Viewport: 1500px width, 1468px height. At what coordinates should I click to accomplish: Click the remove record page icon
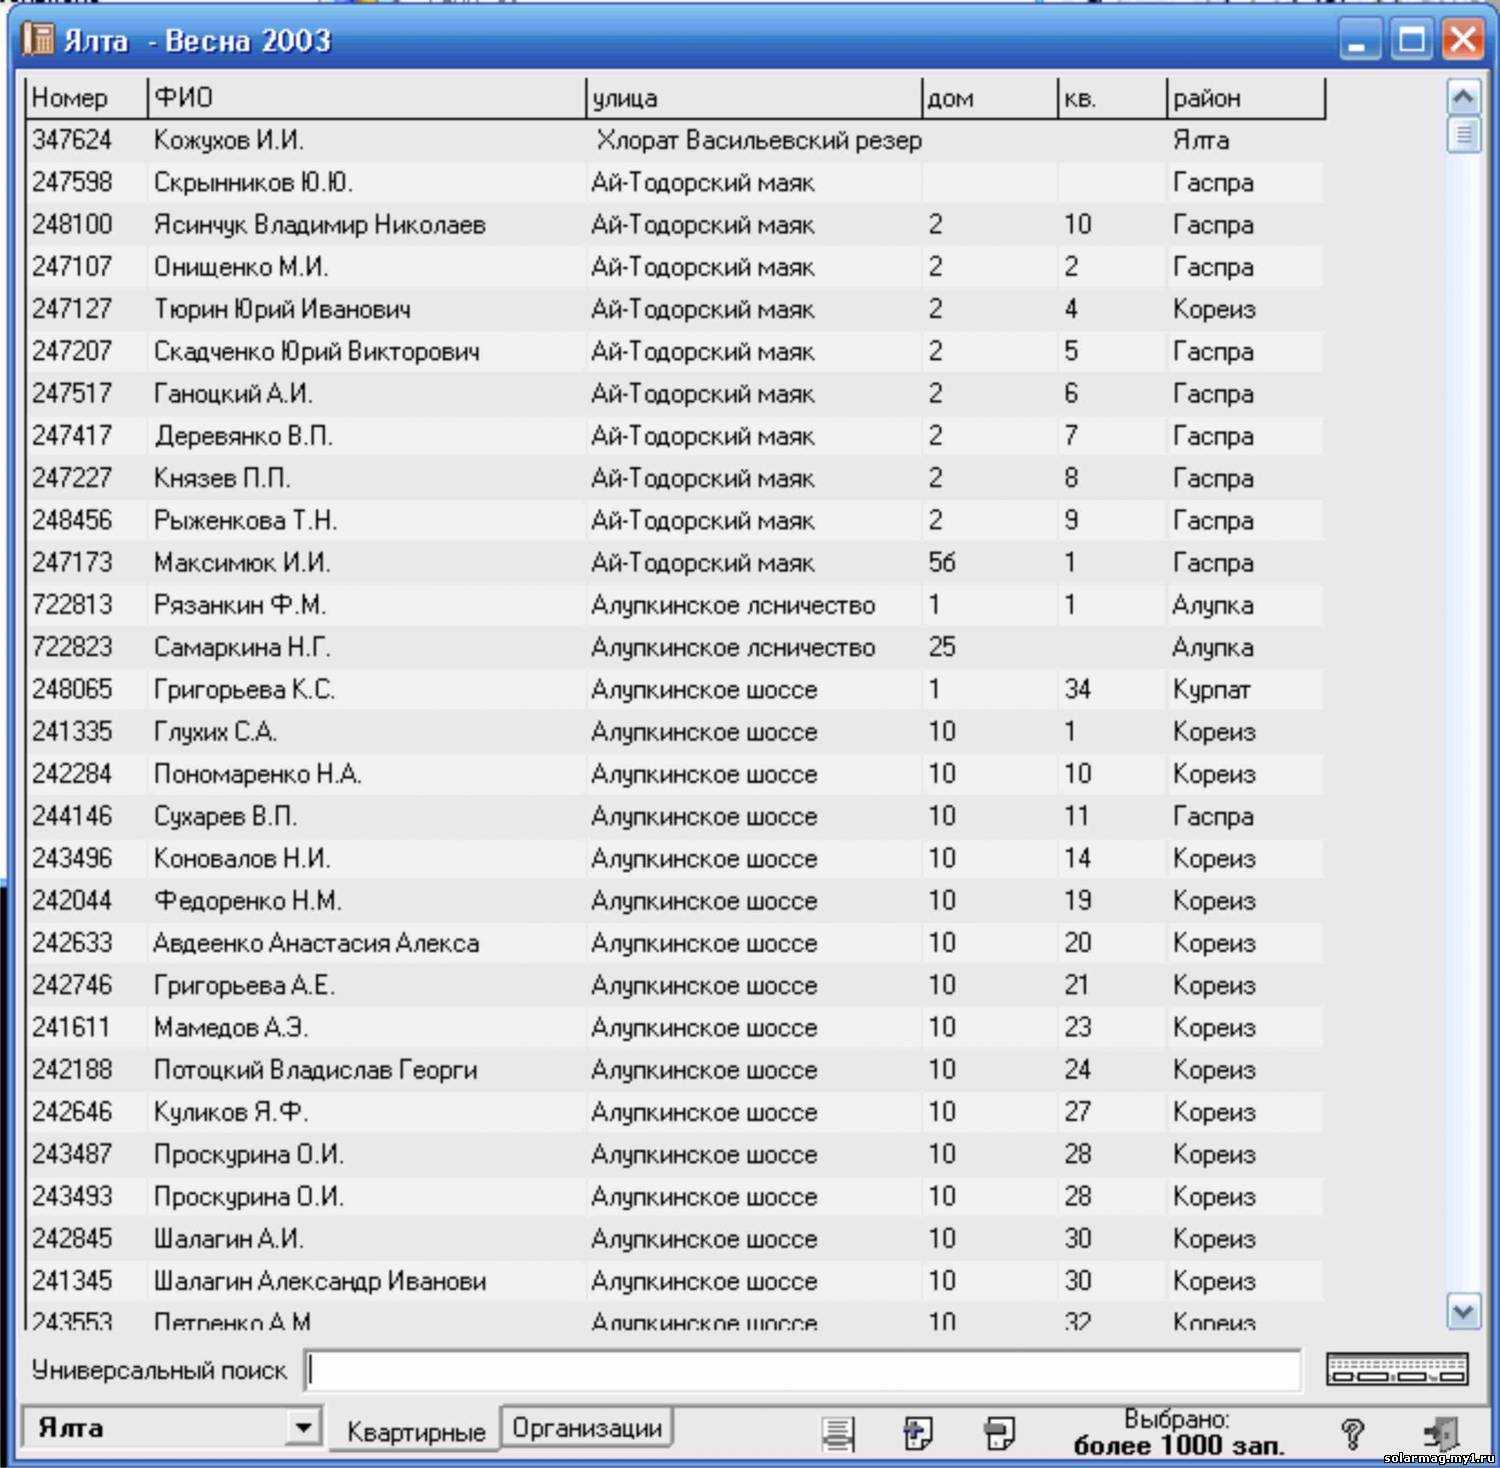point(999,1433)
